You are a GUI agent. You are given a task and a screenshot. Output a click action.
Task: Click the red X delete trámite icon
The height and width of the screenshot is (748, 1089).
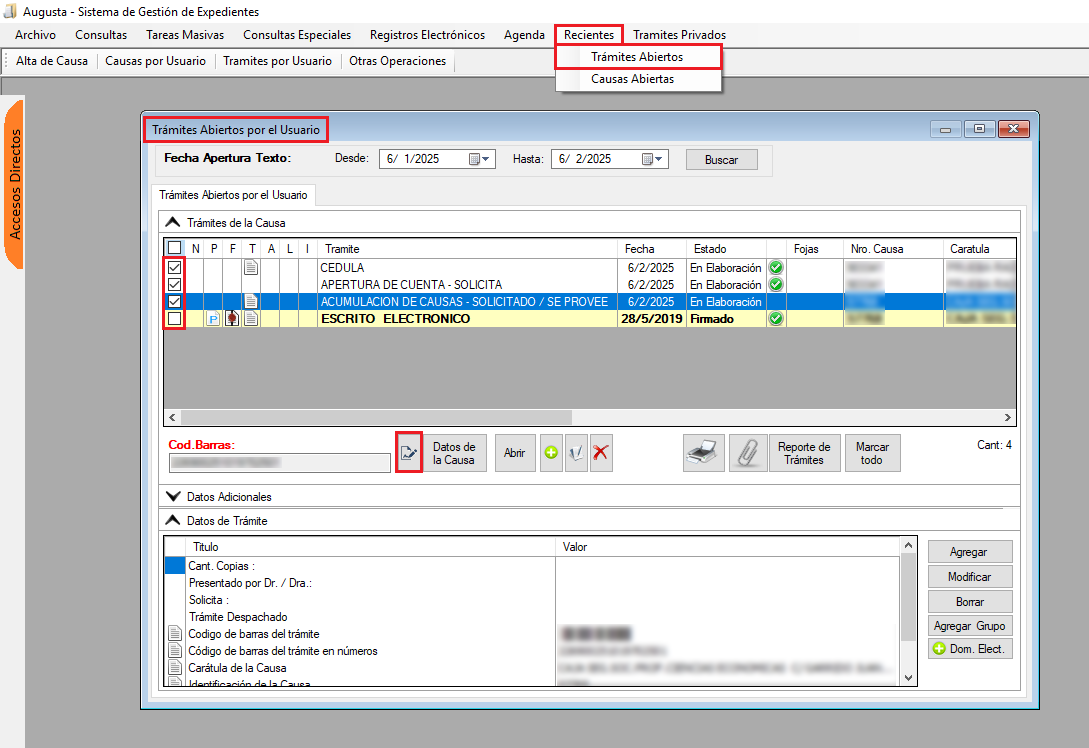[600, 453]
